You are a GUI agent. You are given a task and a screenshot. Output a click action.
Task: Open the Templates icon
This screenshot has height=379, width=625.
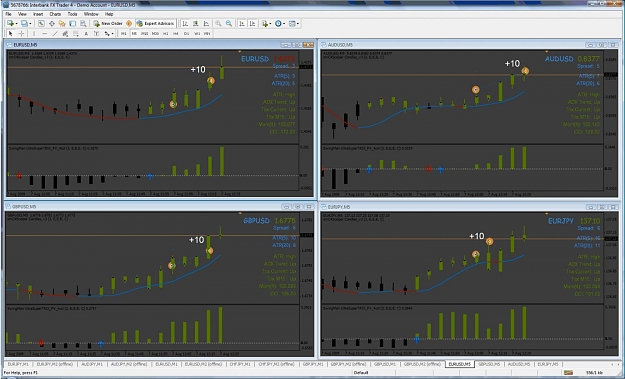coord(292,24)
